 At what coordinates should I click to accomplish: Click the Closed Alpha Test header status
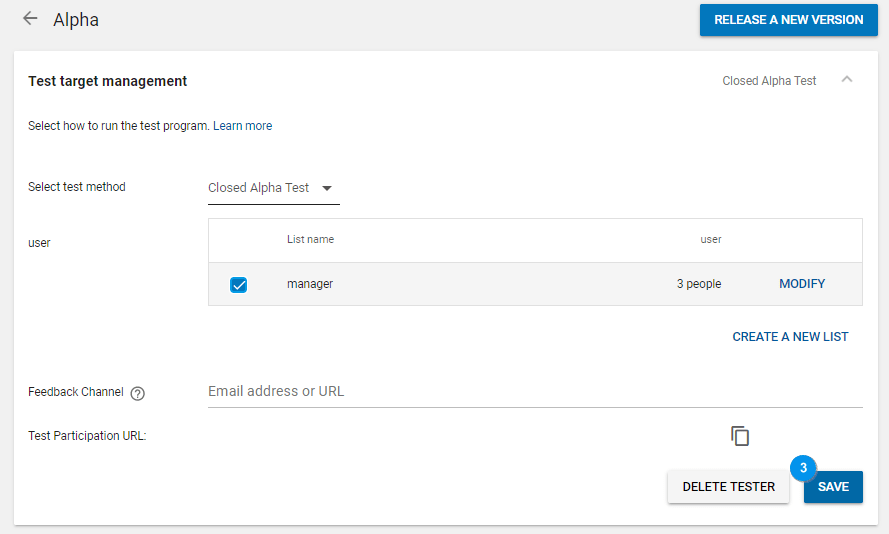click(x=769, y=81)
